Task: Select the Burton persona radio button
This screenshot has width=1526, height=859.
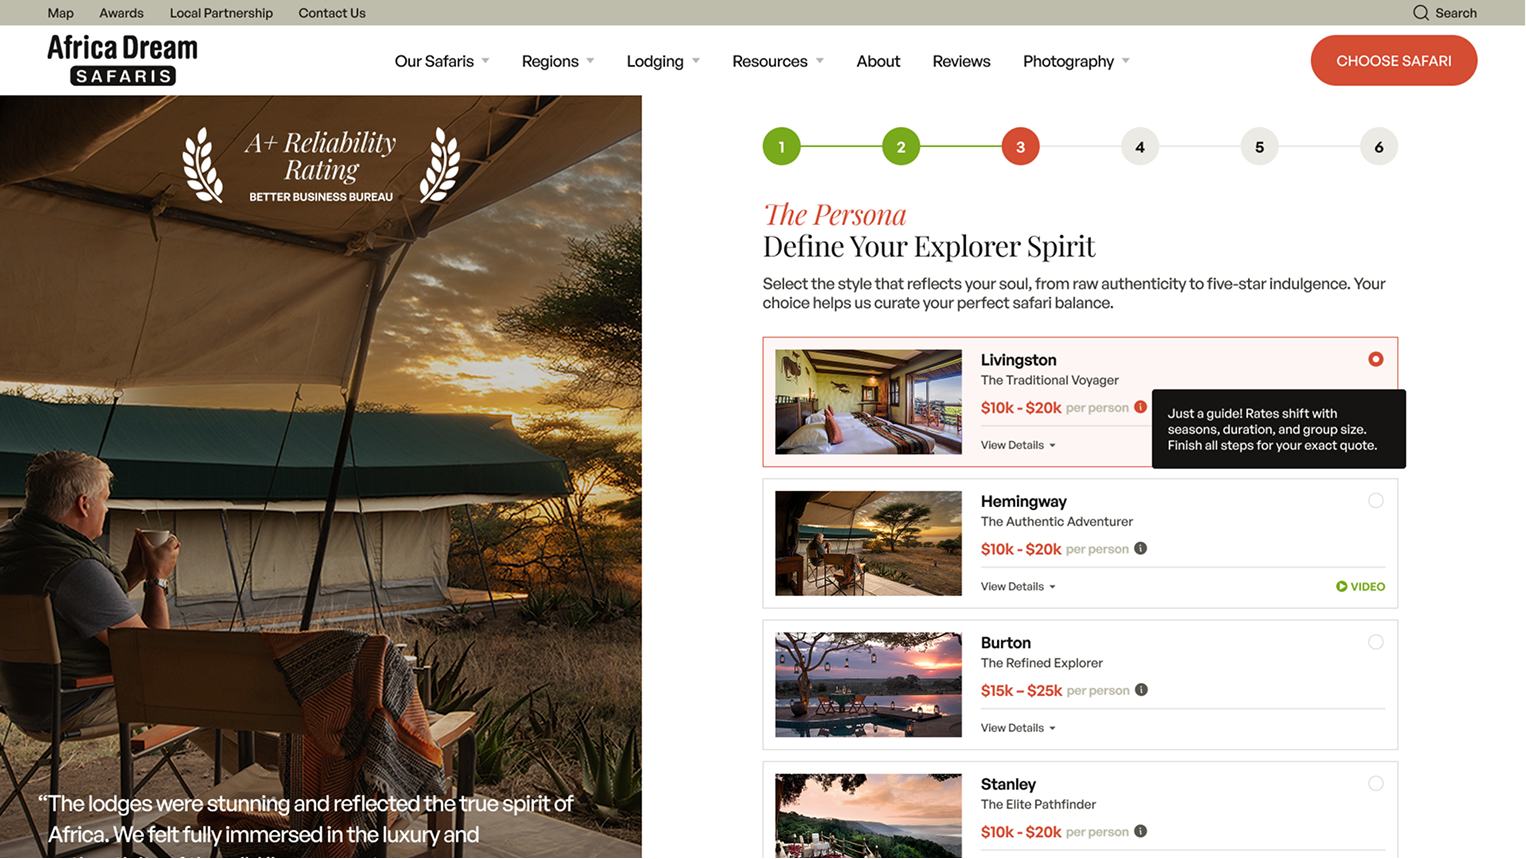Action: 1376,642
